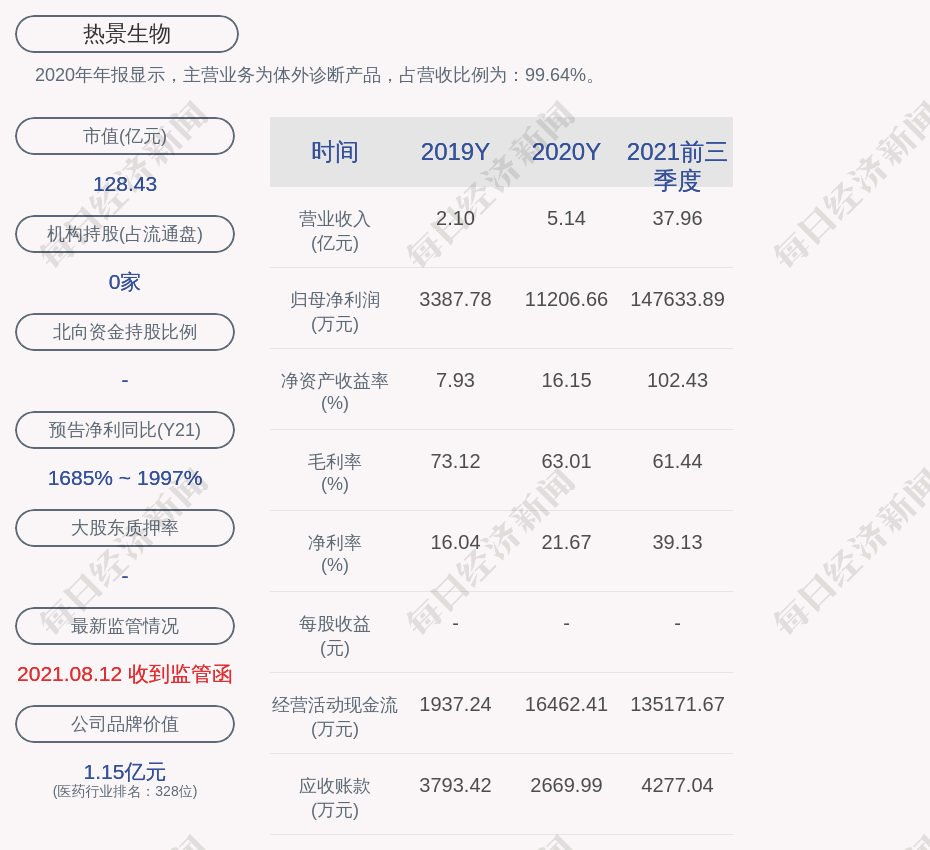Select the 2019Y column header
Screen dimensions: 930x850
coord(456,152)
